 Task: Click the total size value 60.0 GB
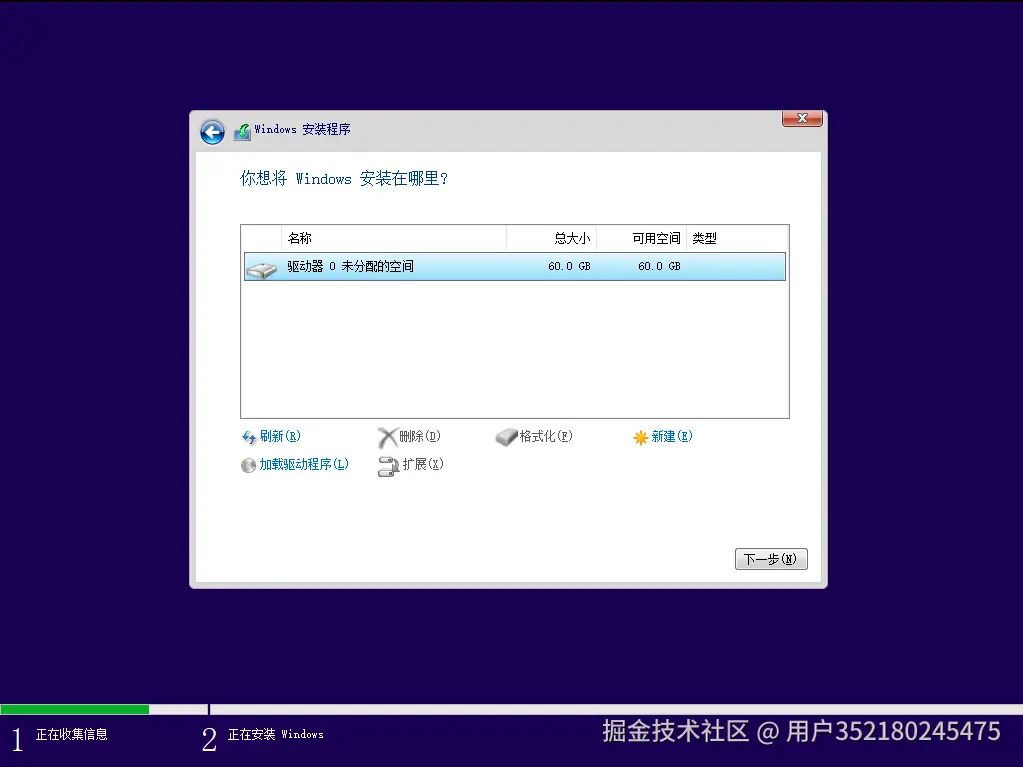pos(569,267)
